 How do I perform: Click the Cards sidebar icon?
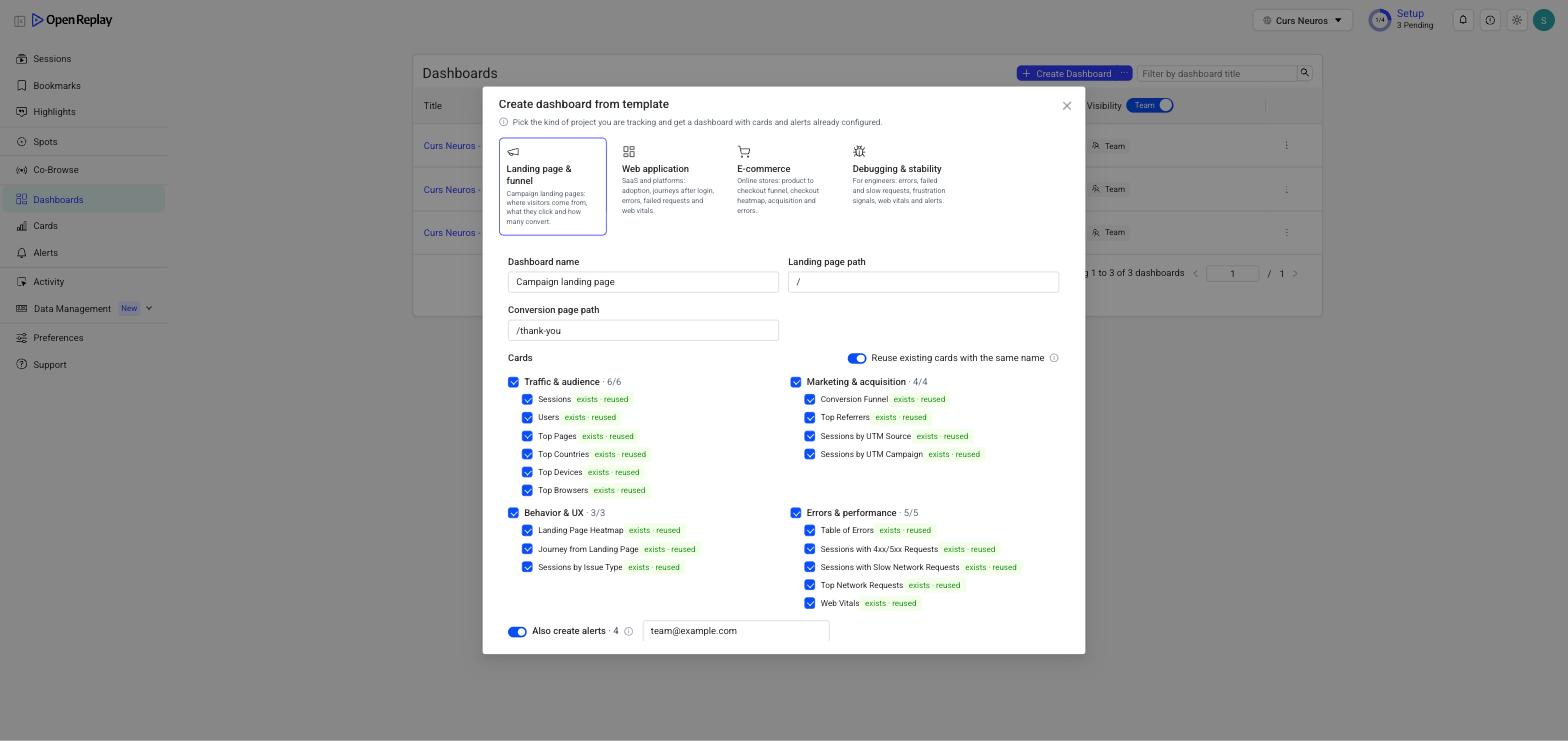coord(21,226)
